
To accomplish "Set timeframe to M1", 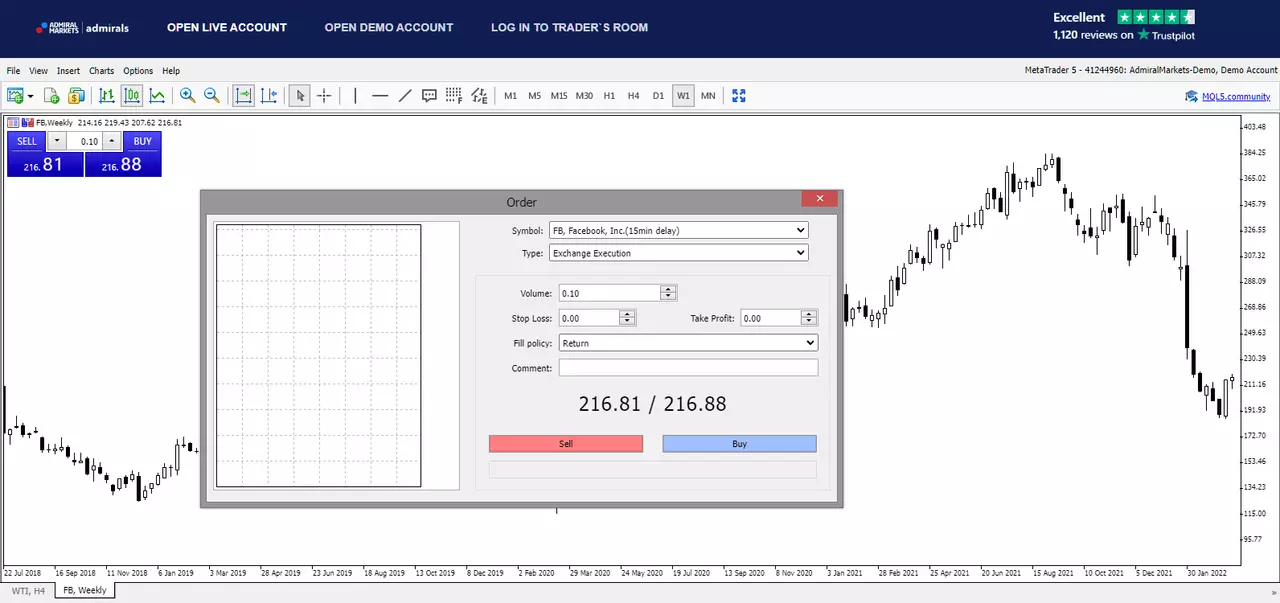I will pyautogui.click(x=510, y=96).
